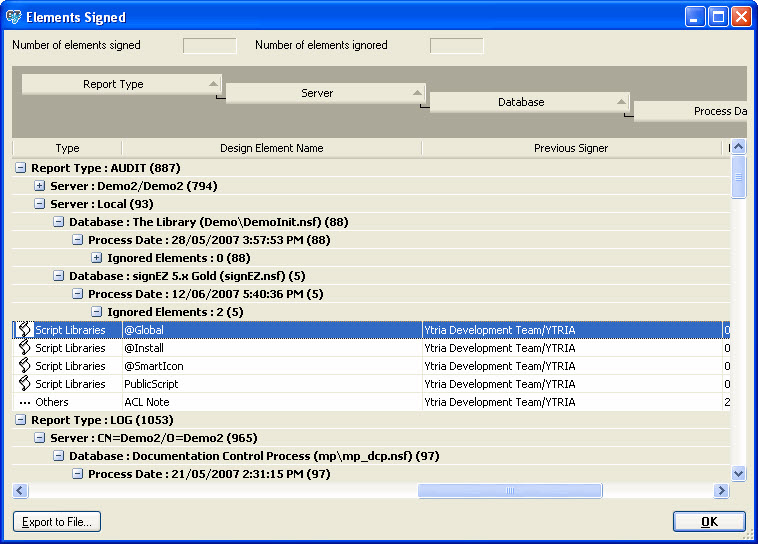Viewport: 758px width, 544px height.
Task: Expand Ignored Elements : 0 (88) group
Action: (x=97, y=258)
